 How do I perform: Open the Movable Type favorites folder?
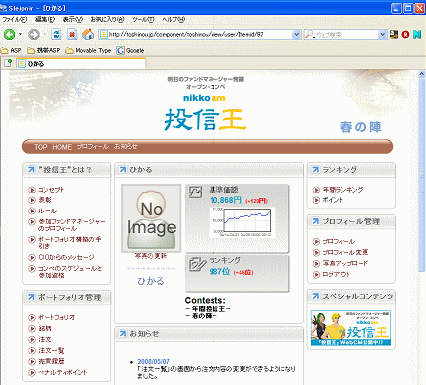pyautogui.click(x=88, y=50)
